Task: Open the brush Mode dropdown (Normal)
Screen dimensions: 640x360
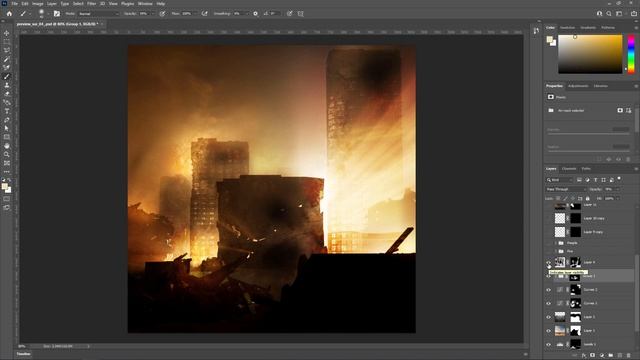Action: [x=98, y=13]
